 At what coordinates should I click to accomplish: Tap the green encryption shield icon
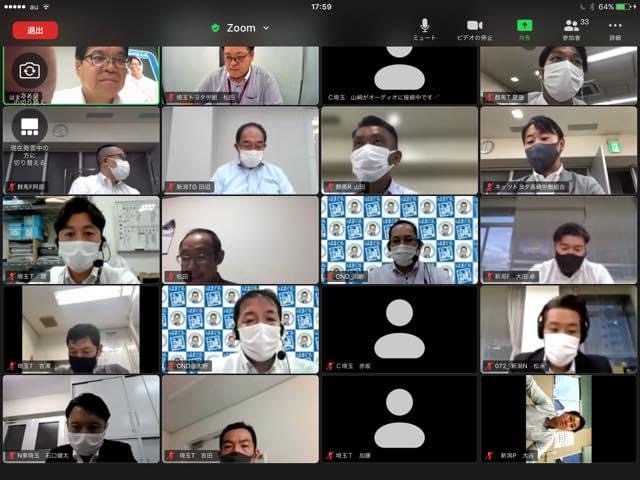point(215,28)
